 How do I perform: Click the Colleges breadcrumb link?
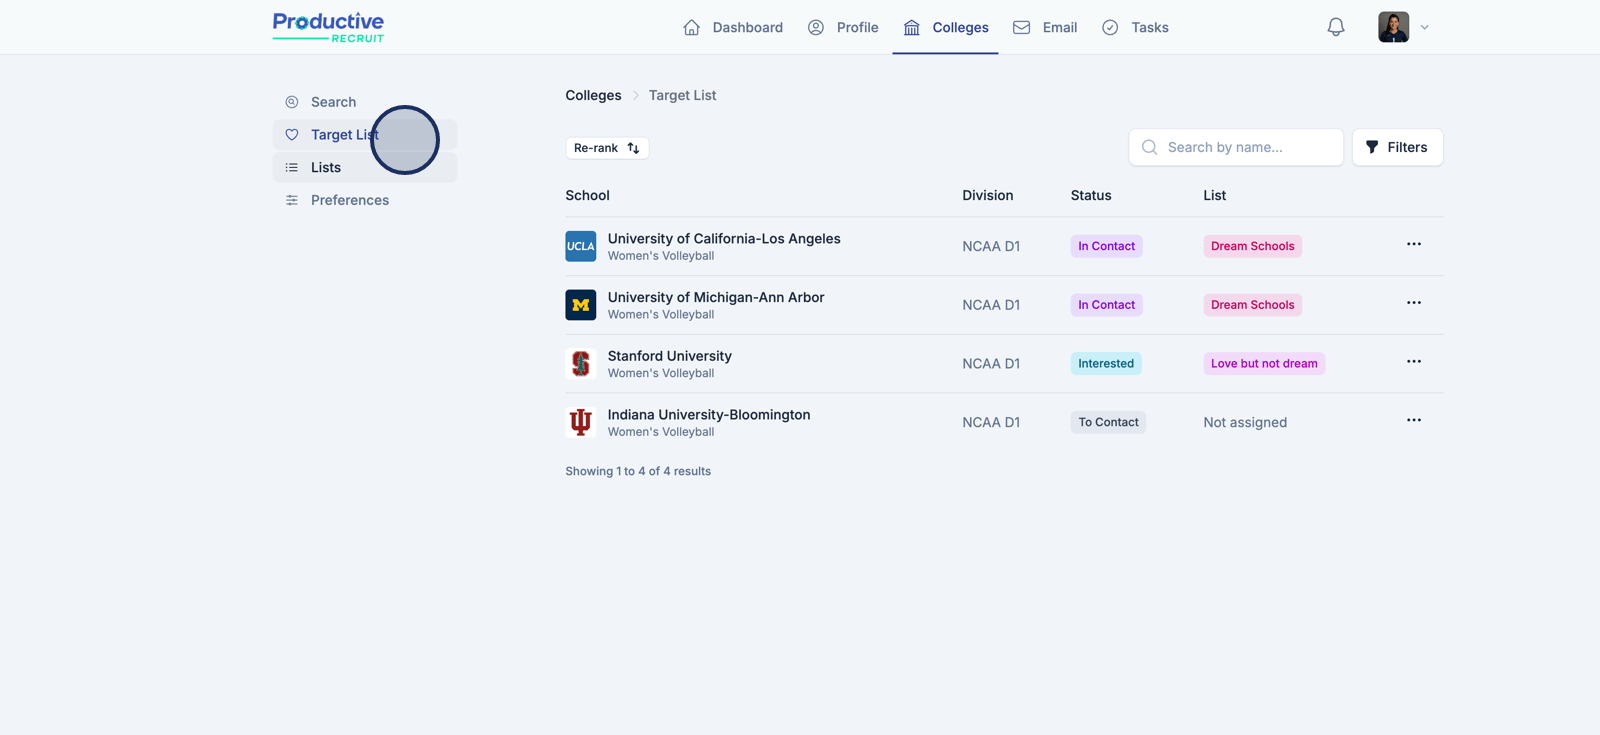coord(593,95)
